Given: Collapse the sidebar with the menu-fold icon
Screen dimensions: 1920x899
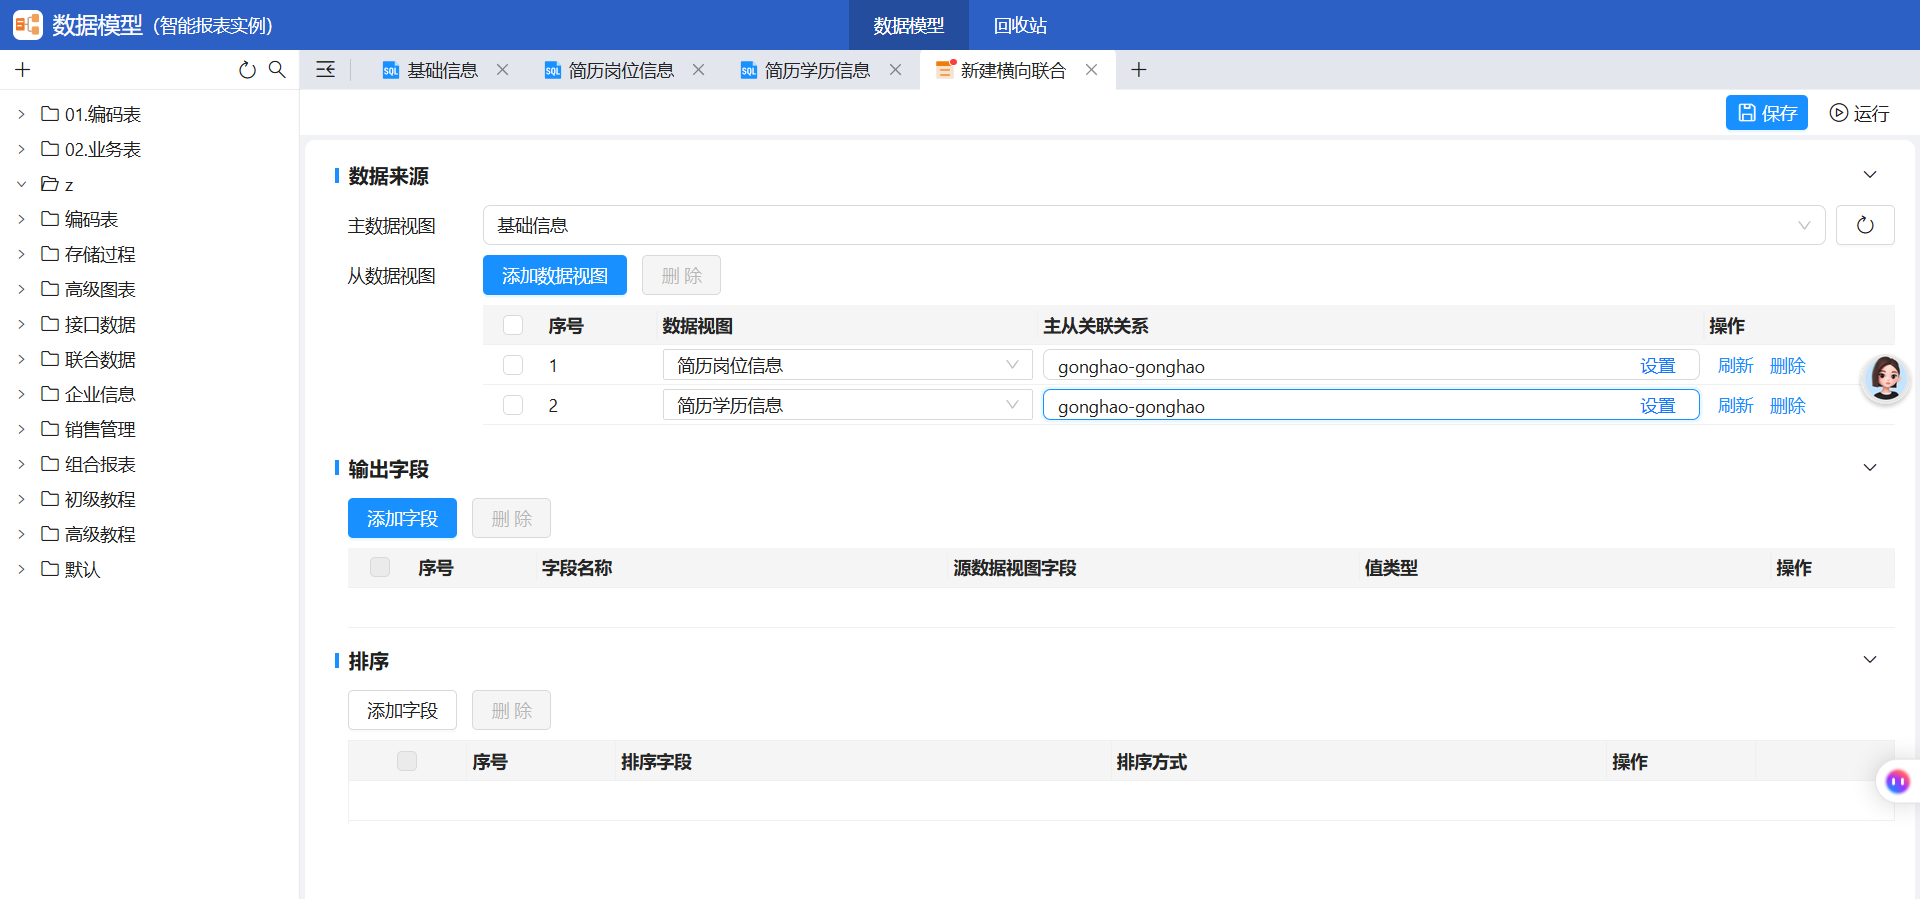Looking at the screenshot, I should (326, 70).
